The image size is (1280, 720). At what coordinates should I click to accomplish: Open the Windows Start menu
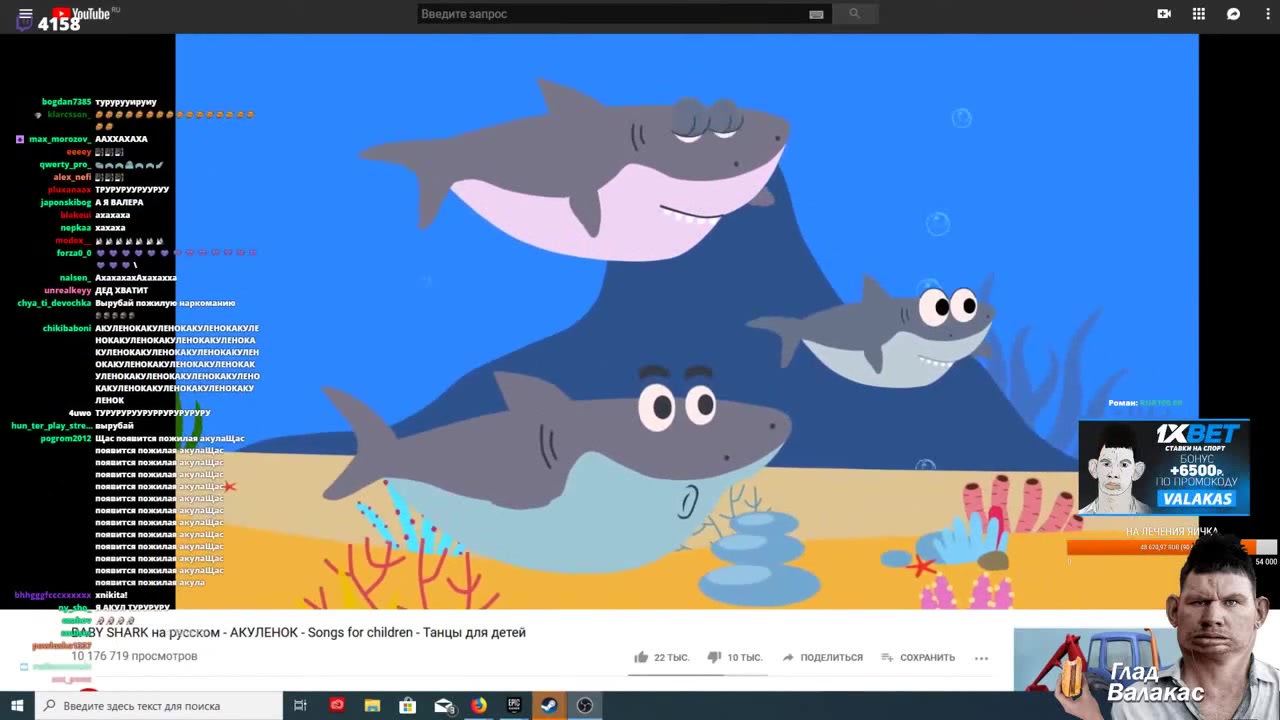[17, 705]
